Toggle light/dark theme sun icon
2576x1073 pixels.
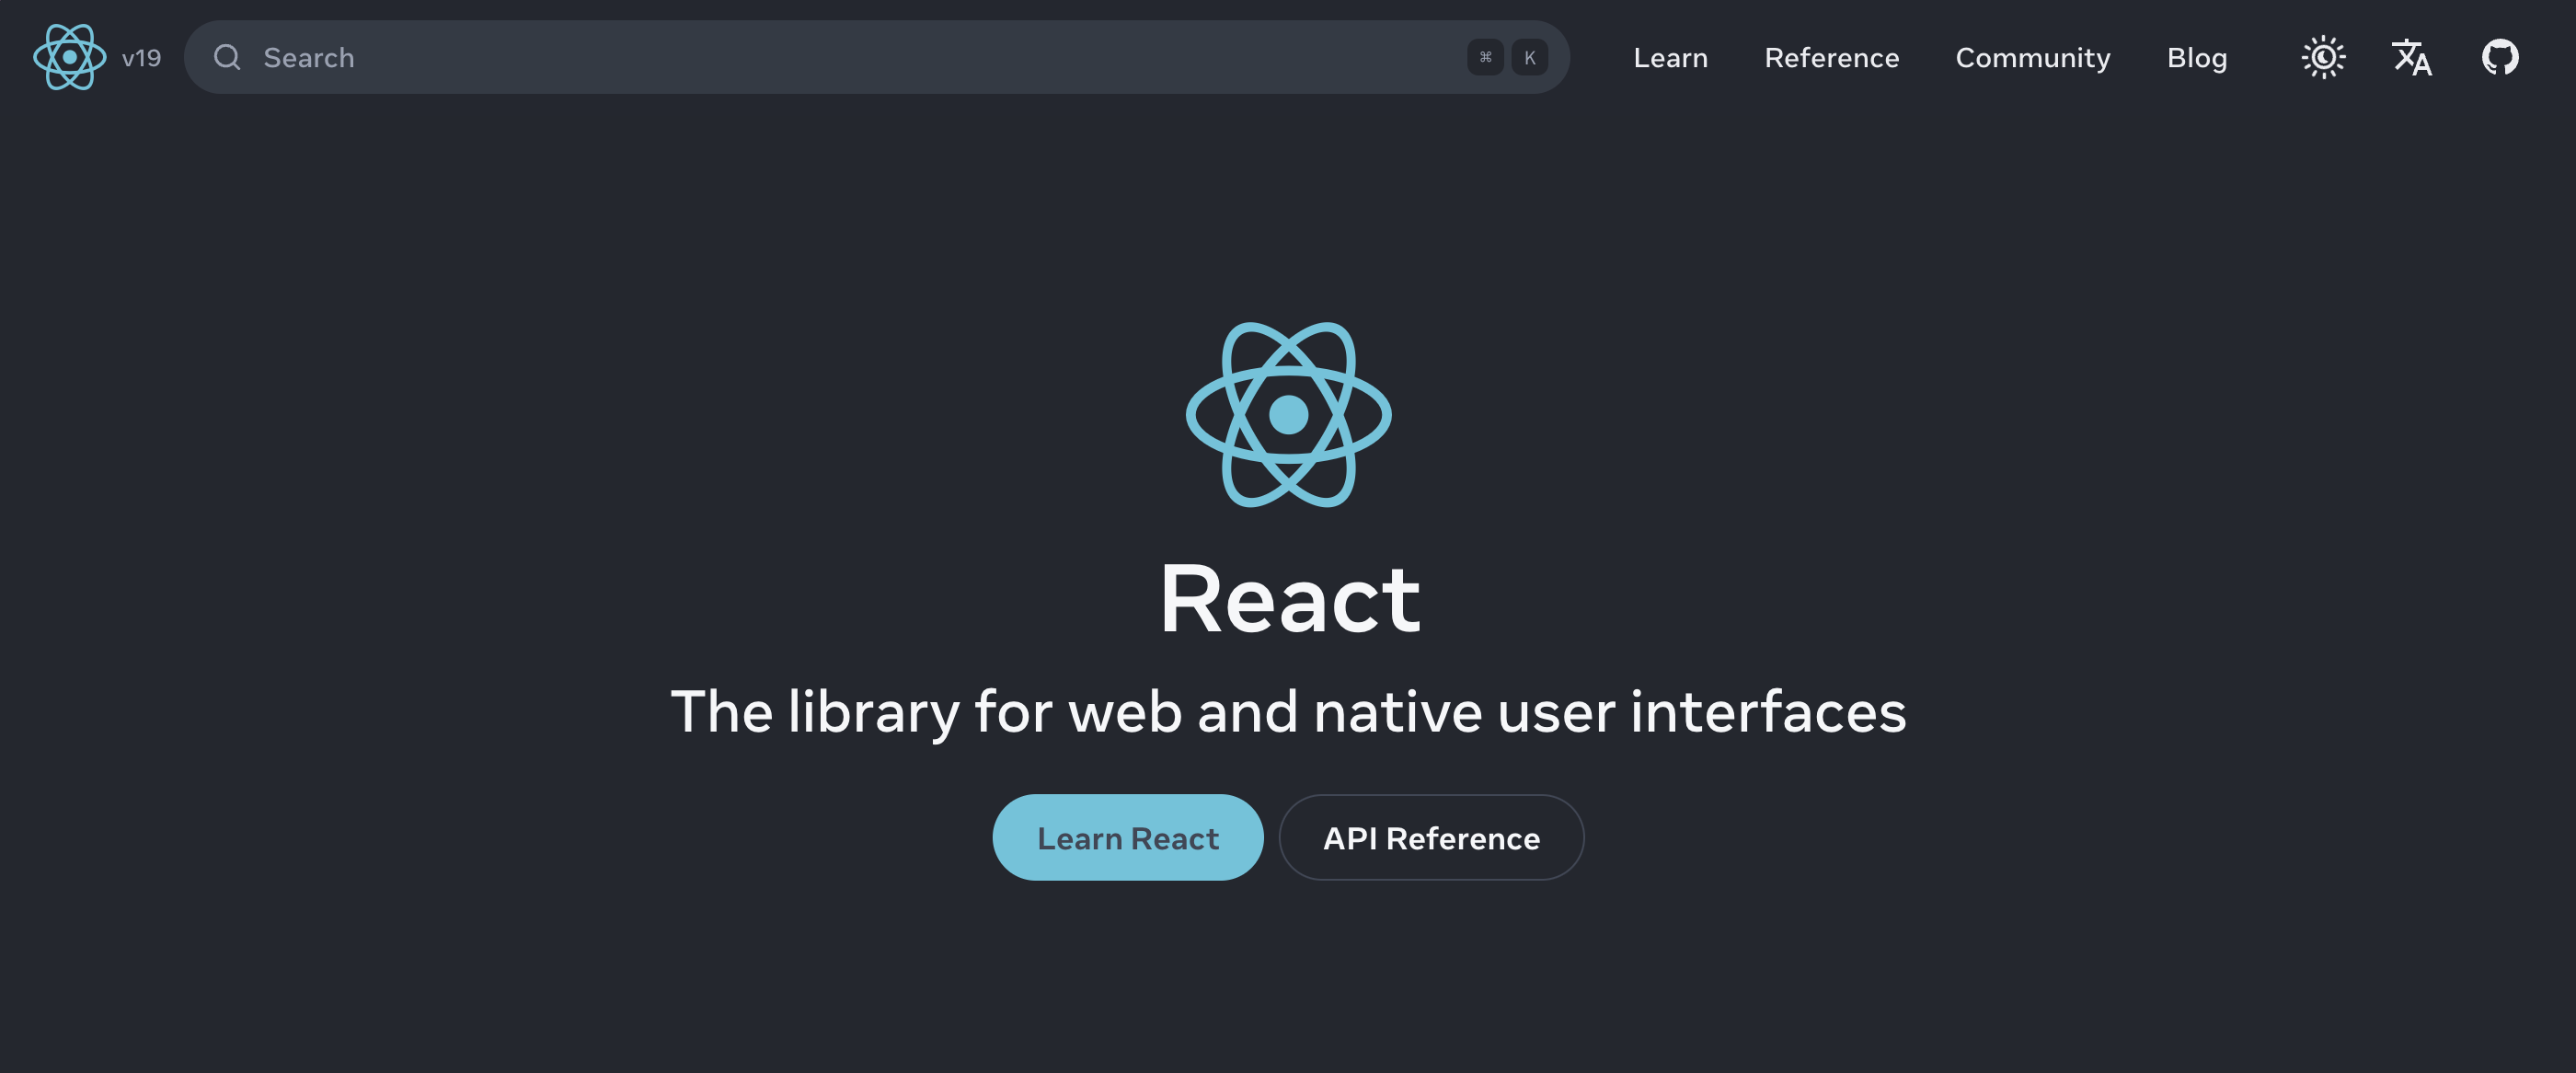pyautogui.click(x=2323, y=57)
